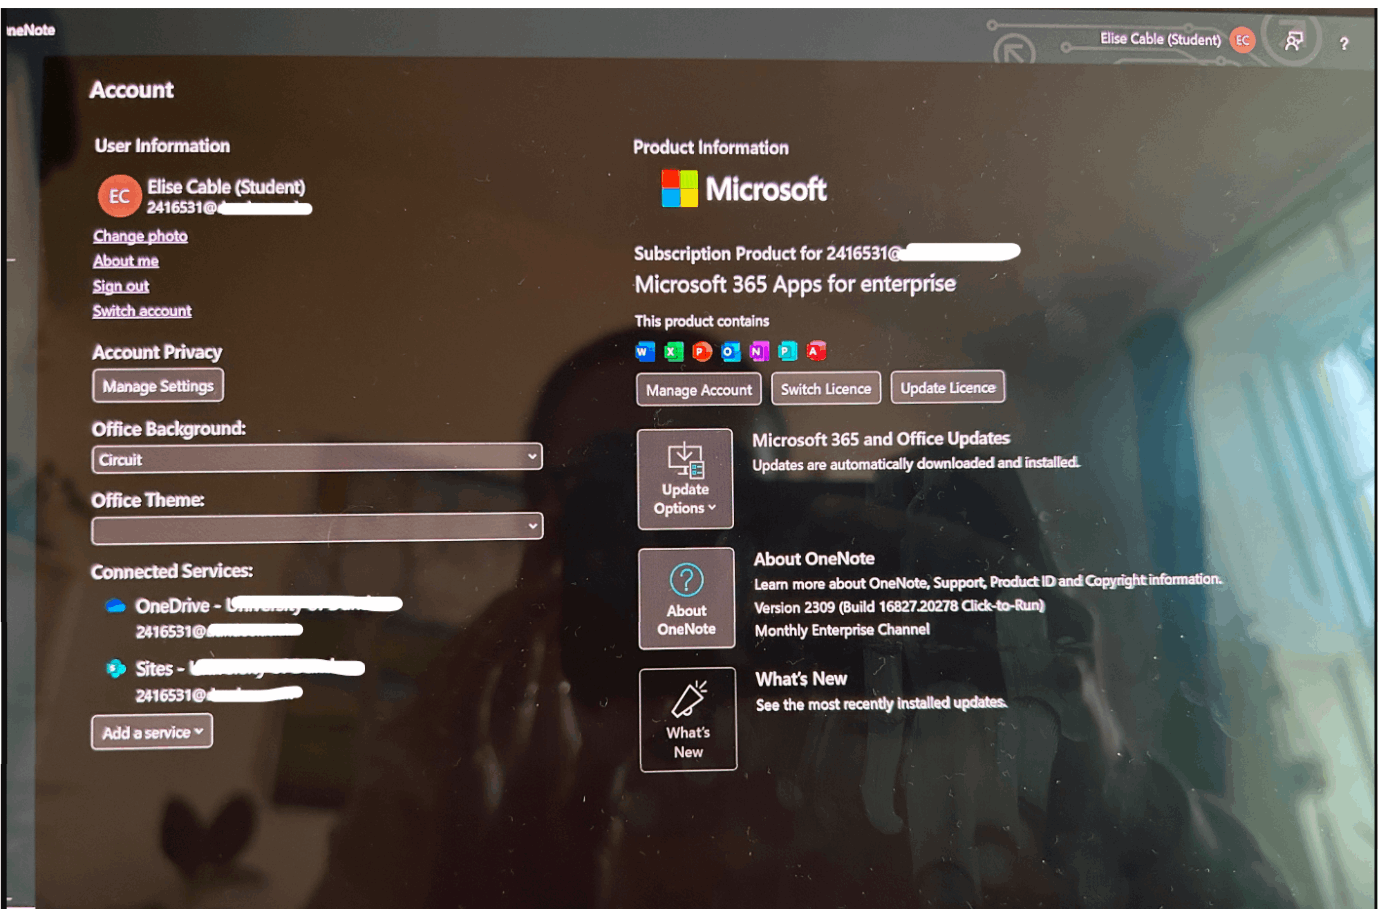
Task: Click the EC avatar in title bar
Action: point(1242,40)
